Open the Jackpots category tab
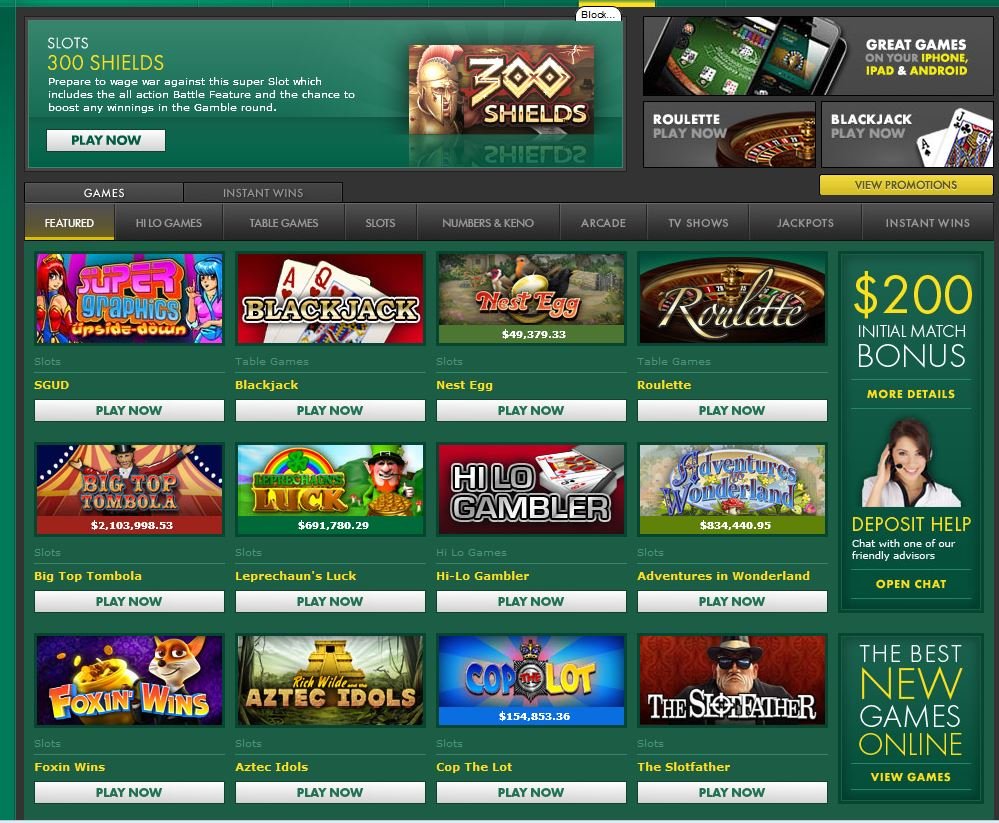 [805, 223]
